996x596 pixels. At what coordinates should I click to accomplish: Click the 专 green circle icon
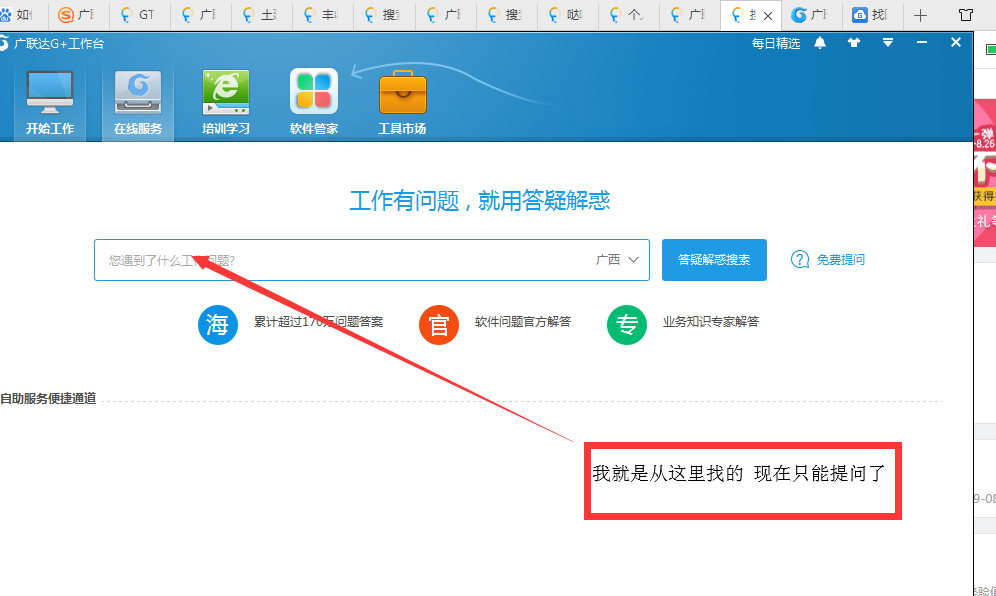tap(627, 325)
